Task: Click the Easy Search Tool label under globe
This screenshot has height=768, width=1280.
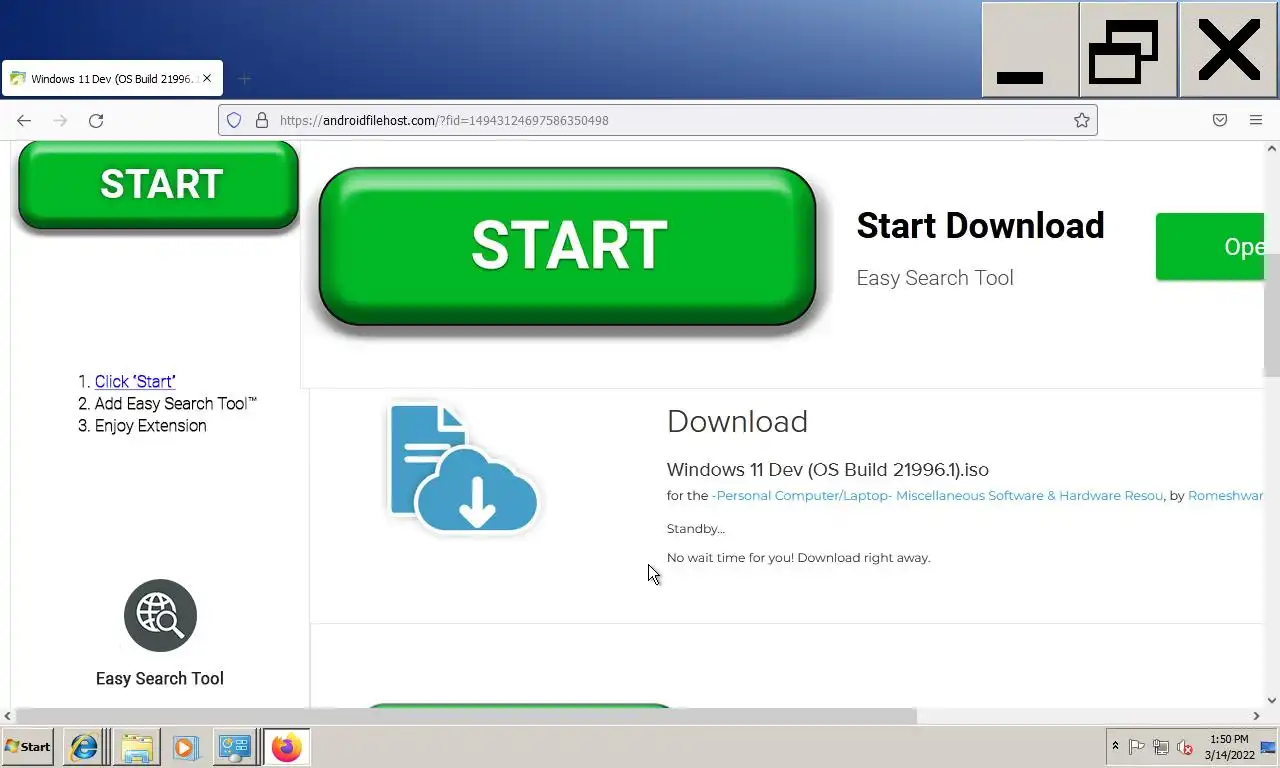Action: tap(160, 678)
